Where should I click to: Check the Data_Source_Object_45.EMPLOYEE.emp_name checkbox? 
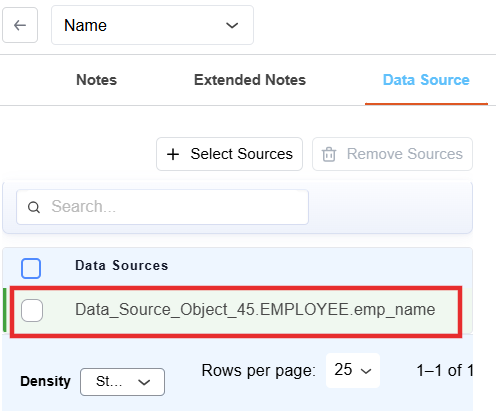point(32,310)
